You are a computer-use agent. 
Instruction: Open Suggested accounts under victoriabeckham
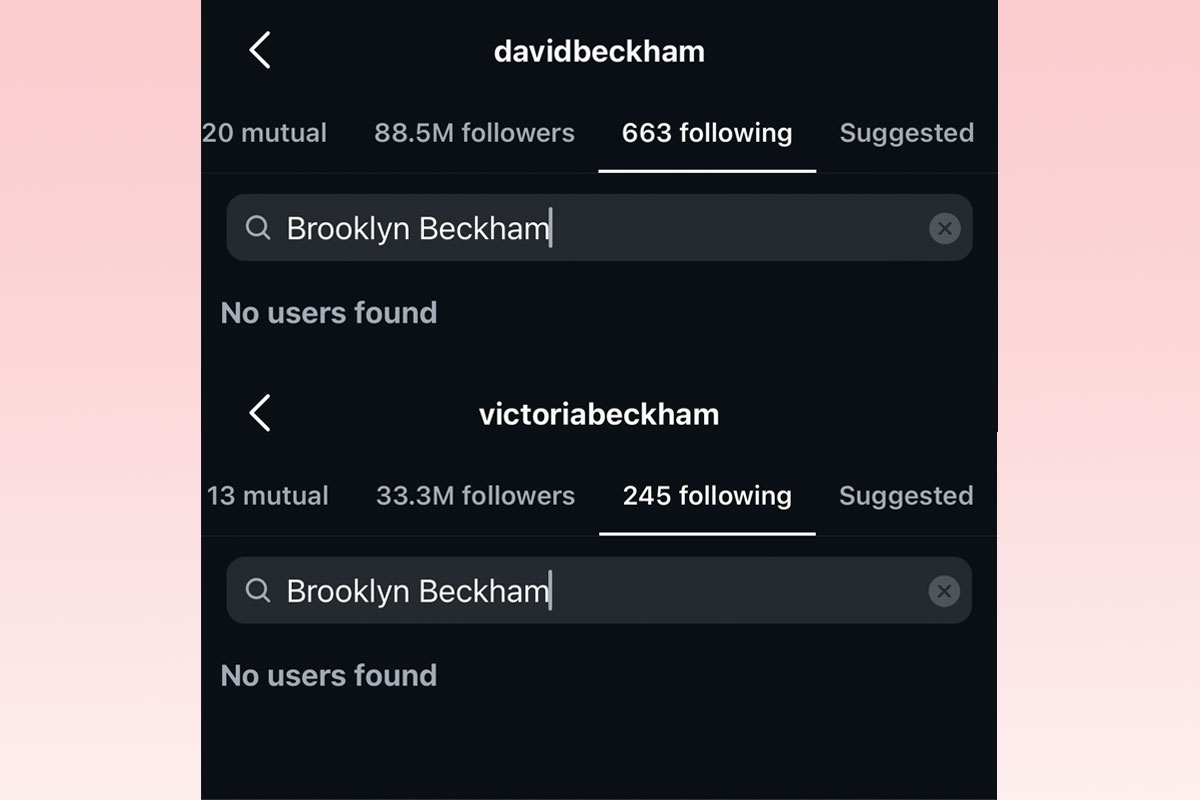click(906, 495)
